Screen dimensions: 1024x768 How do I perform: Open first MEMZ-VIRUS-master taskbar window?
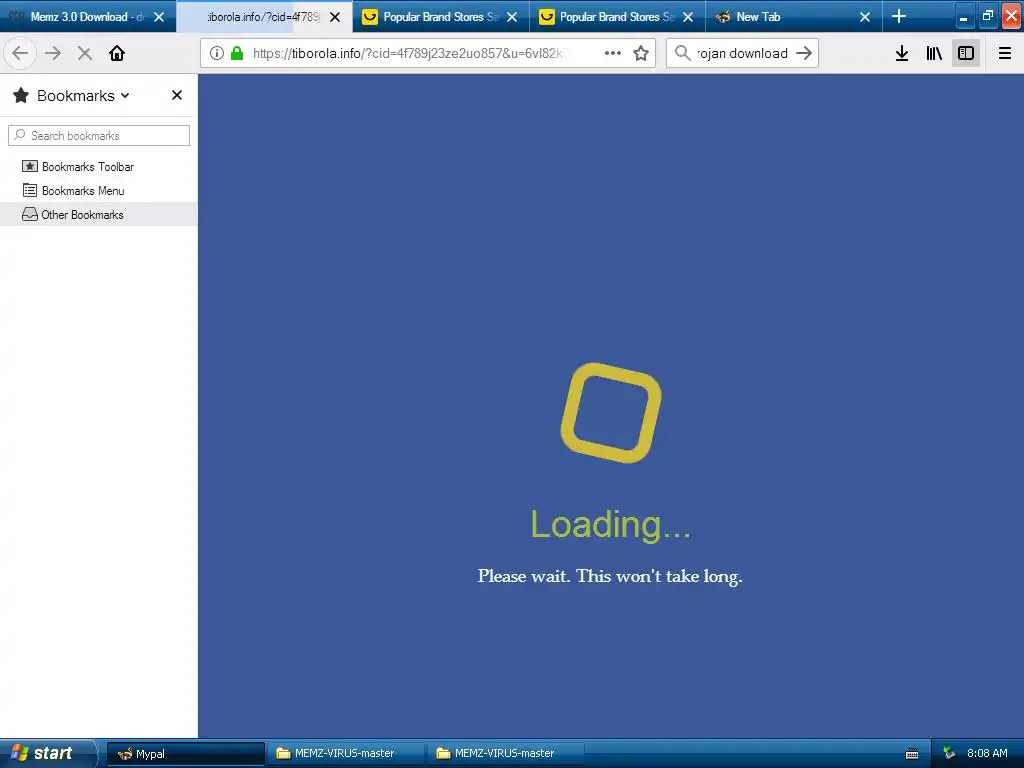click(x=345, y=754)
